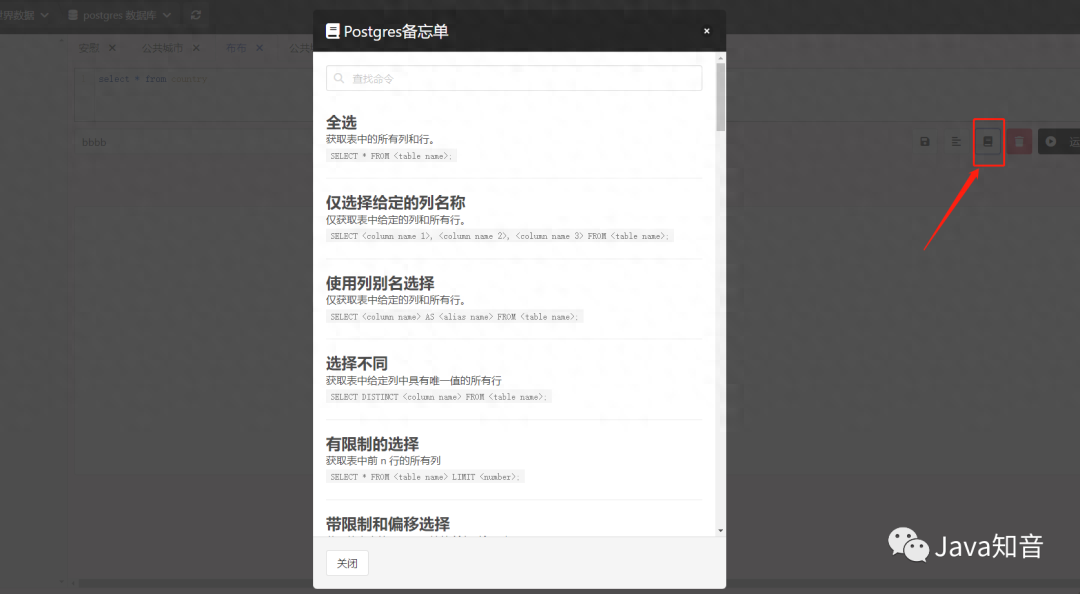Close the 布布 tab with its X
Image resolution: width=1080 pixels, height=594 pixels.
point(259,48)
